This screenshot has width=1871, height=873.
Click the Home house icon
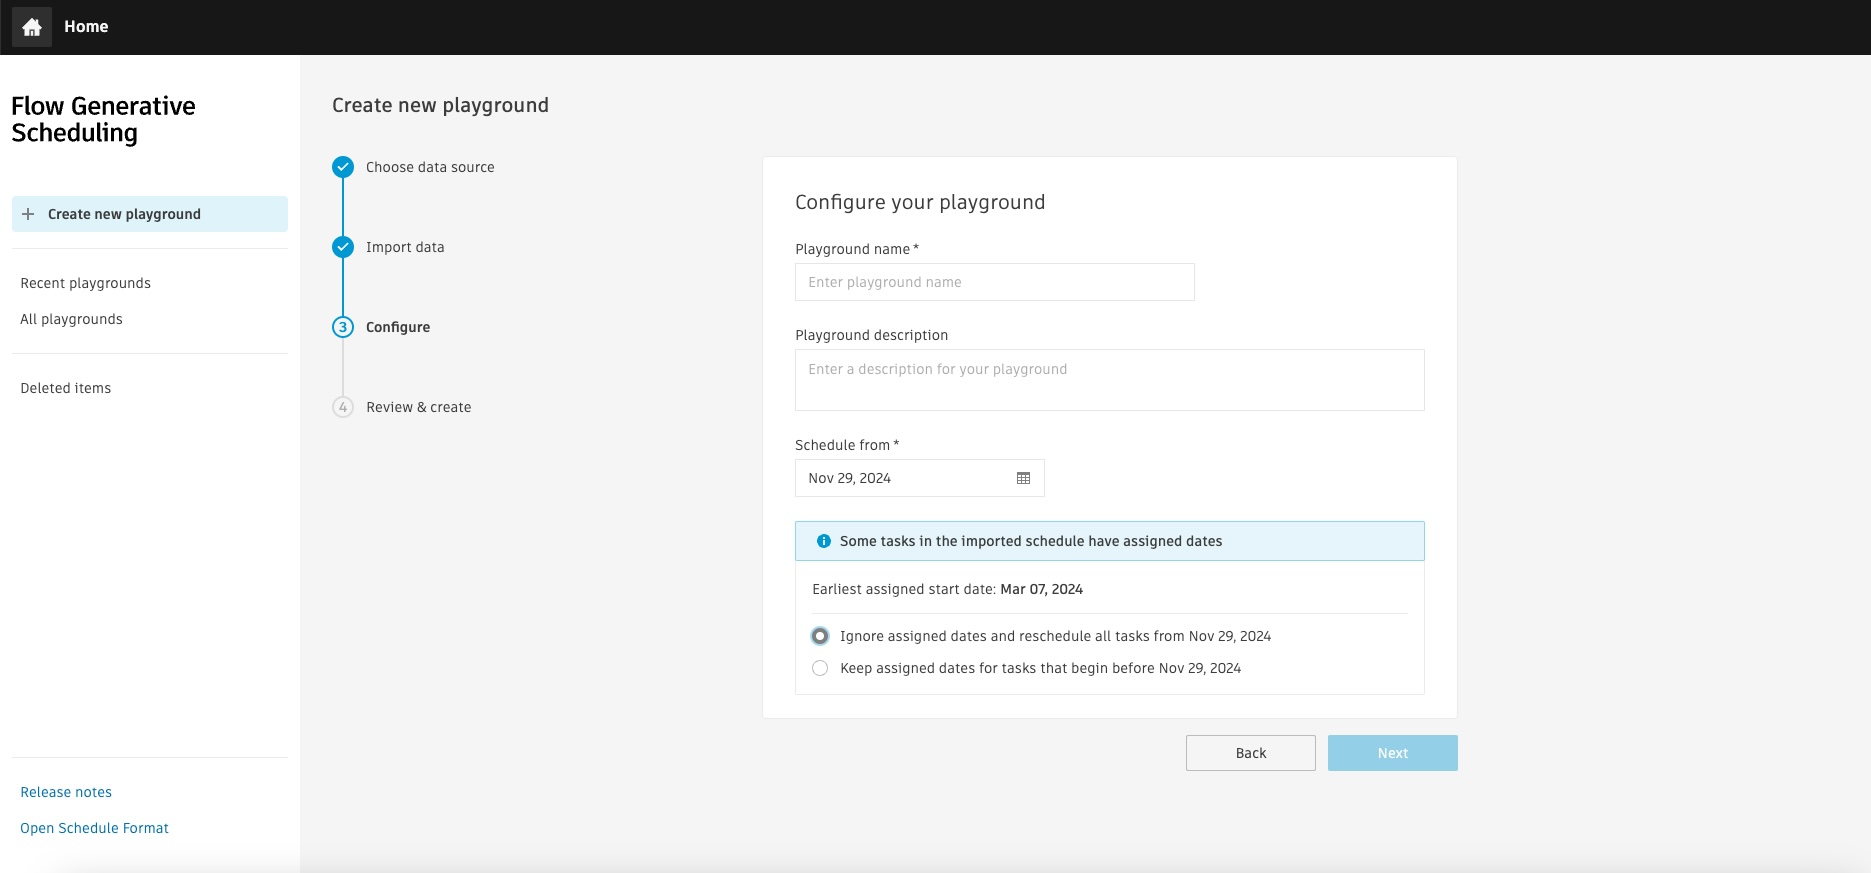click(x=32, y=27)
